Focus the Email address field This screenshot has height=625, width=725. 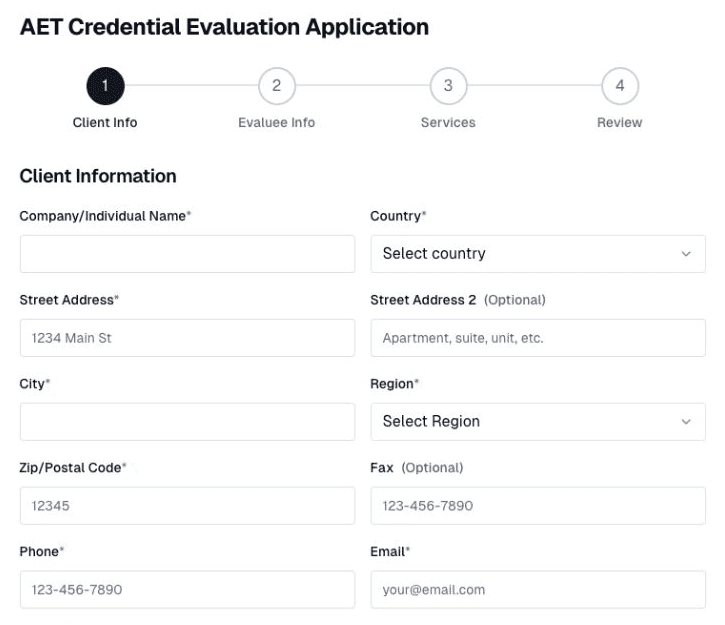(538, 589)
